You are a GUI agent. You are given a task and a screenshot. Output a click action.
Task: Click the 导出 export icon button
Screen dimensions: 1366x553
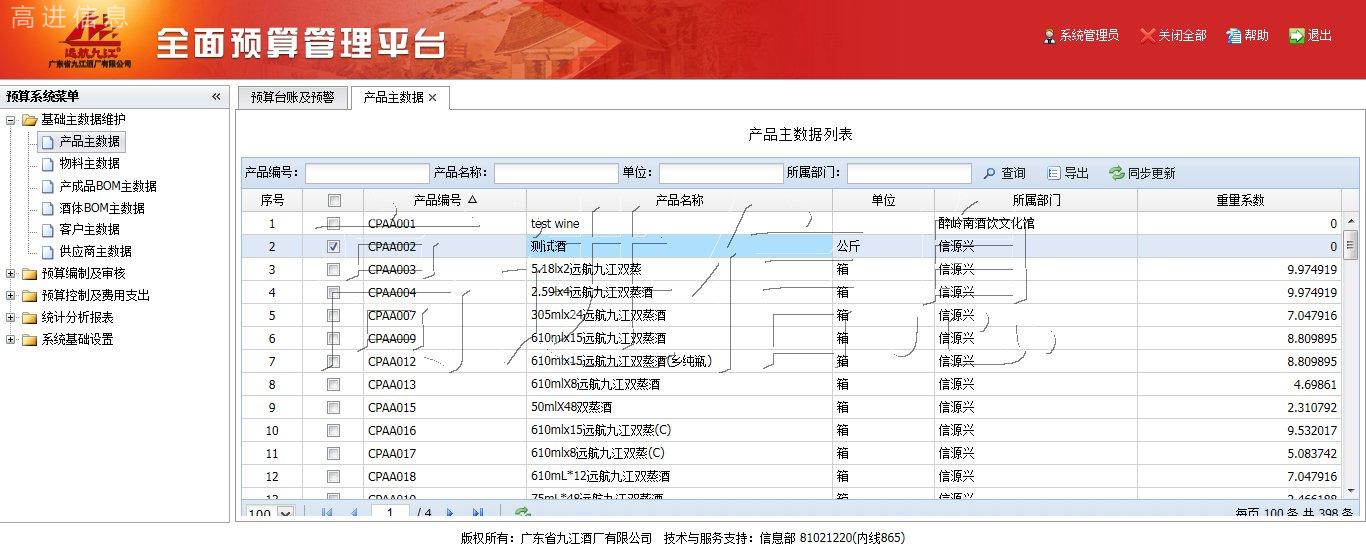click(x=1054, y=173)
